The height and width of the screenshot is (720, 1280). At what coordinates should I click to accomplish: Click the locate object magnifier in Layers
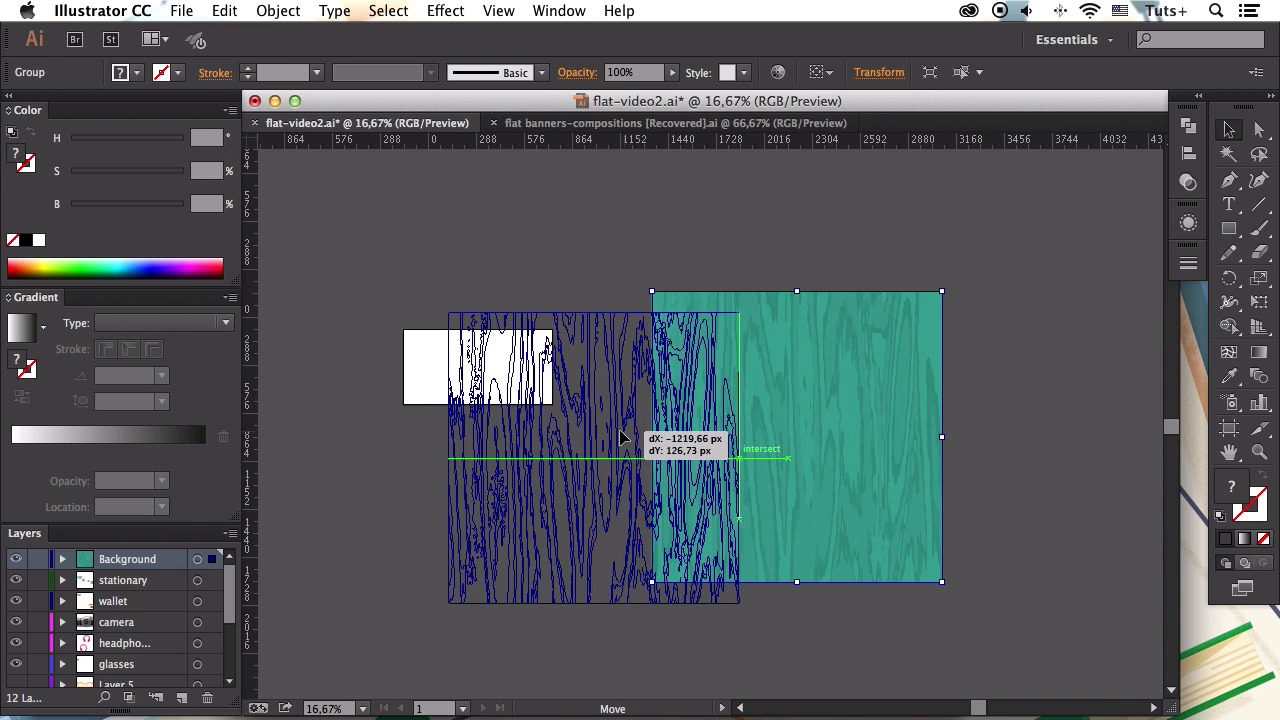click(x=104, y=698)
